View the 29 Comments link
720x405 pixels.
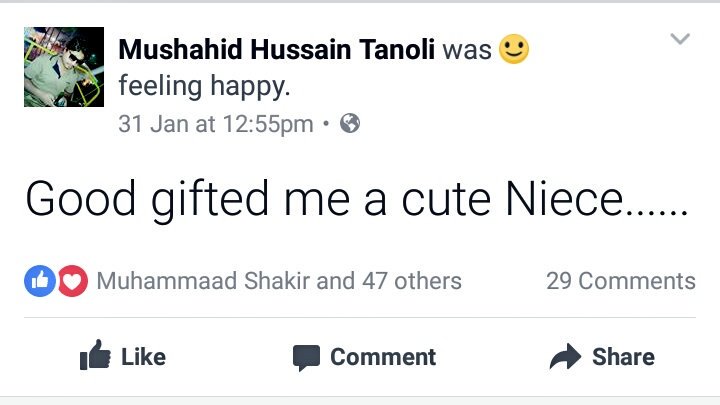(x=620, y=281)
